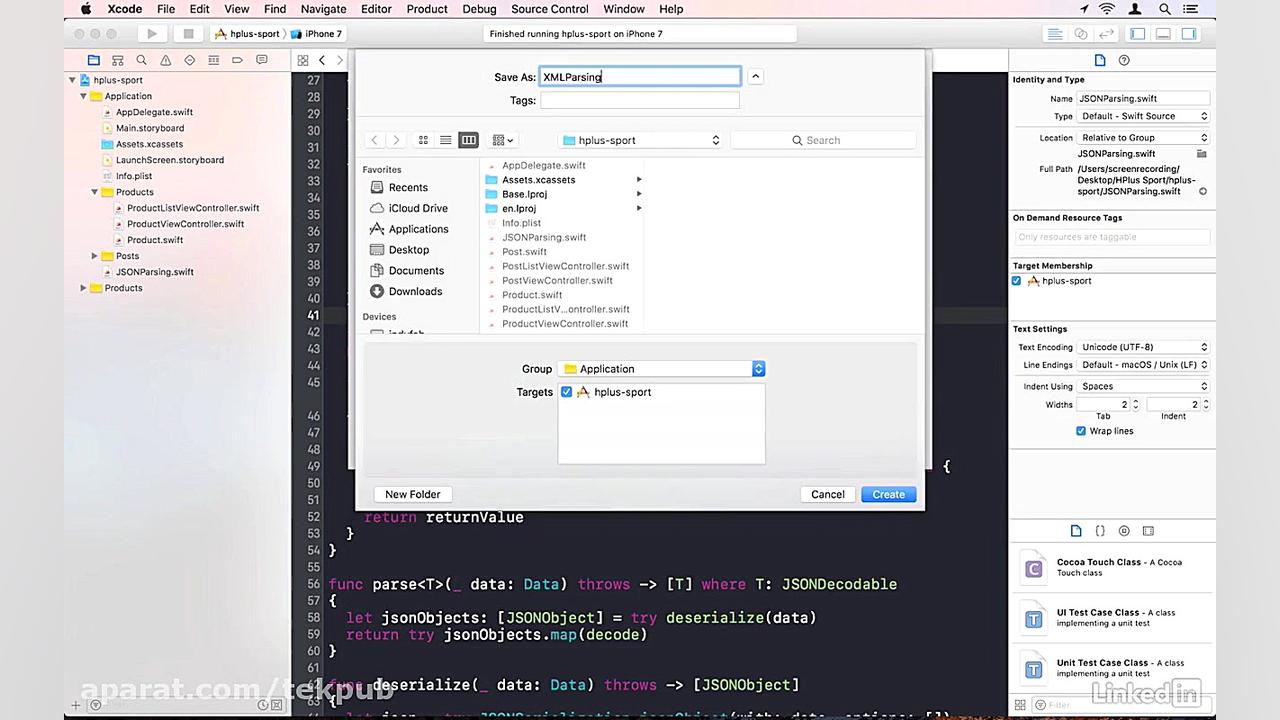
Task: Select iCloud Drive in sidebar
Action: point(418,208)
